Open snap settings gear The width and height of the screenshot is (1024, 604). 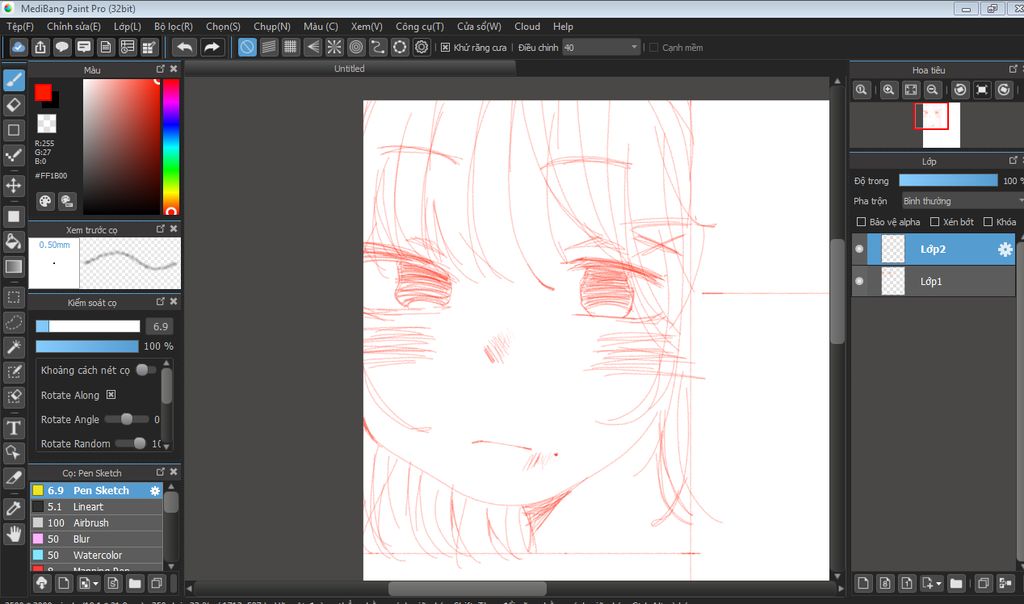point(422,47)
